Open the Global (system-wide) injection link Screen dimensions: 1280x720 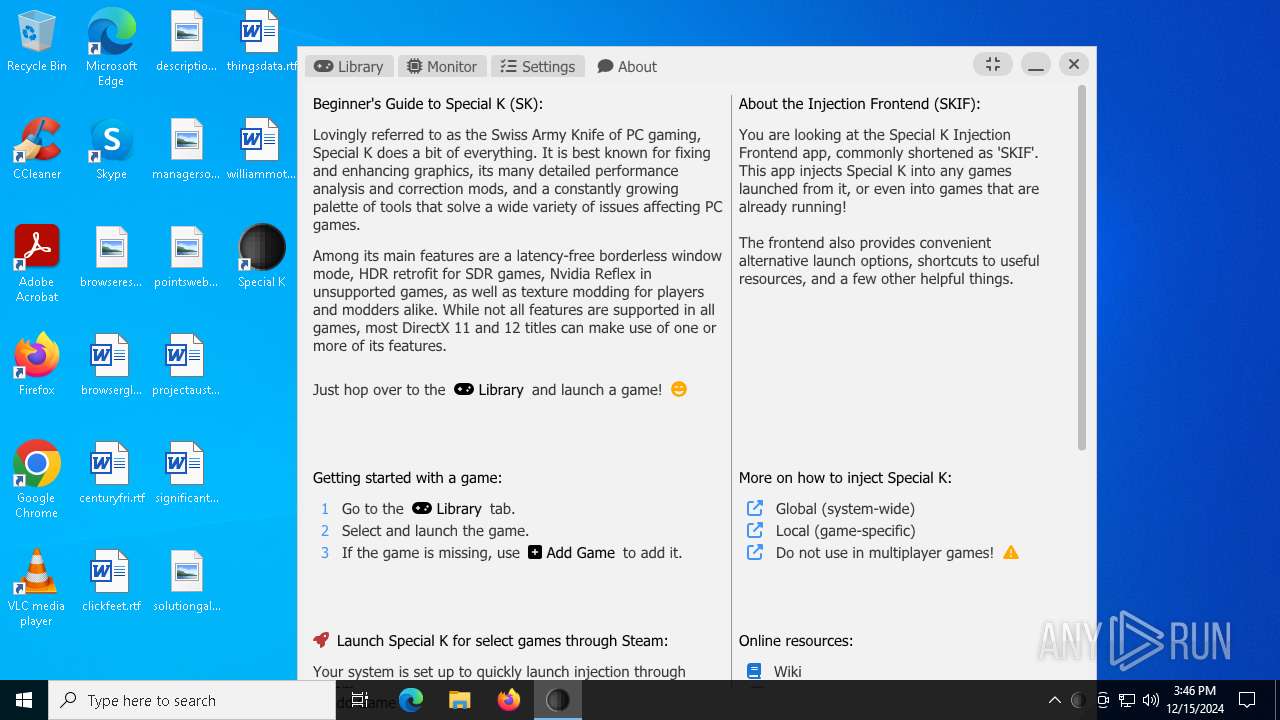click(x=845, y=509)
